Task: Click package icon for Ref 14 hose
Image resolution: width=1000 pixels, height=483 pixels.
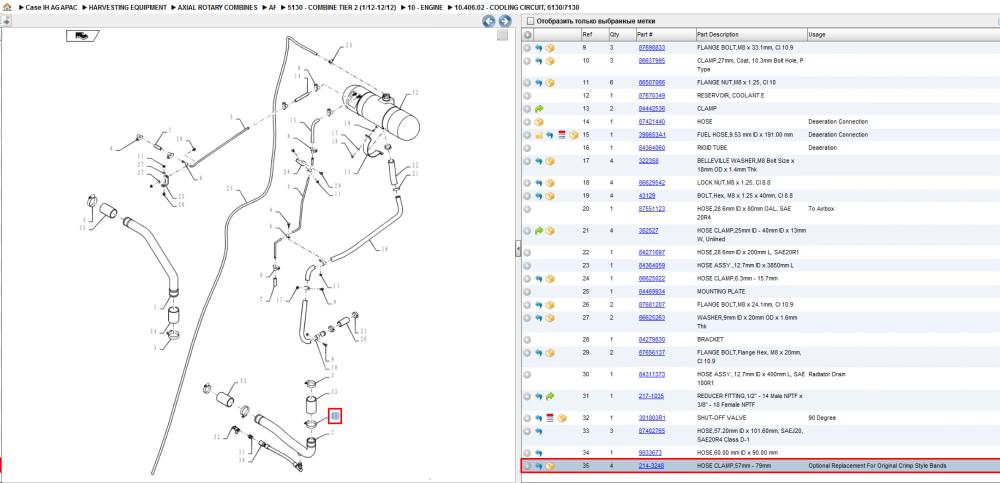Action: (x=538, y=121)
